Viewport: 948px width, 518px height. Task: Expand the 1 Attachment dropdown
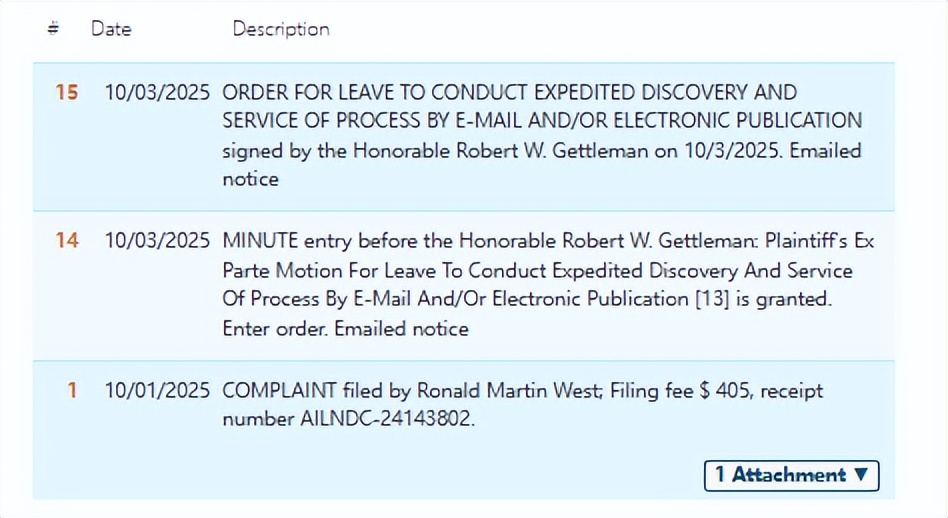point(791,475)
